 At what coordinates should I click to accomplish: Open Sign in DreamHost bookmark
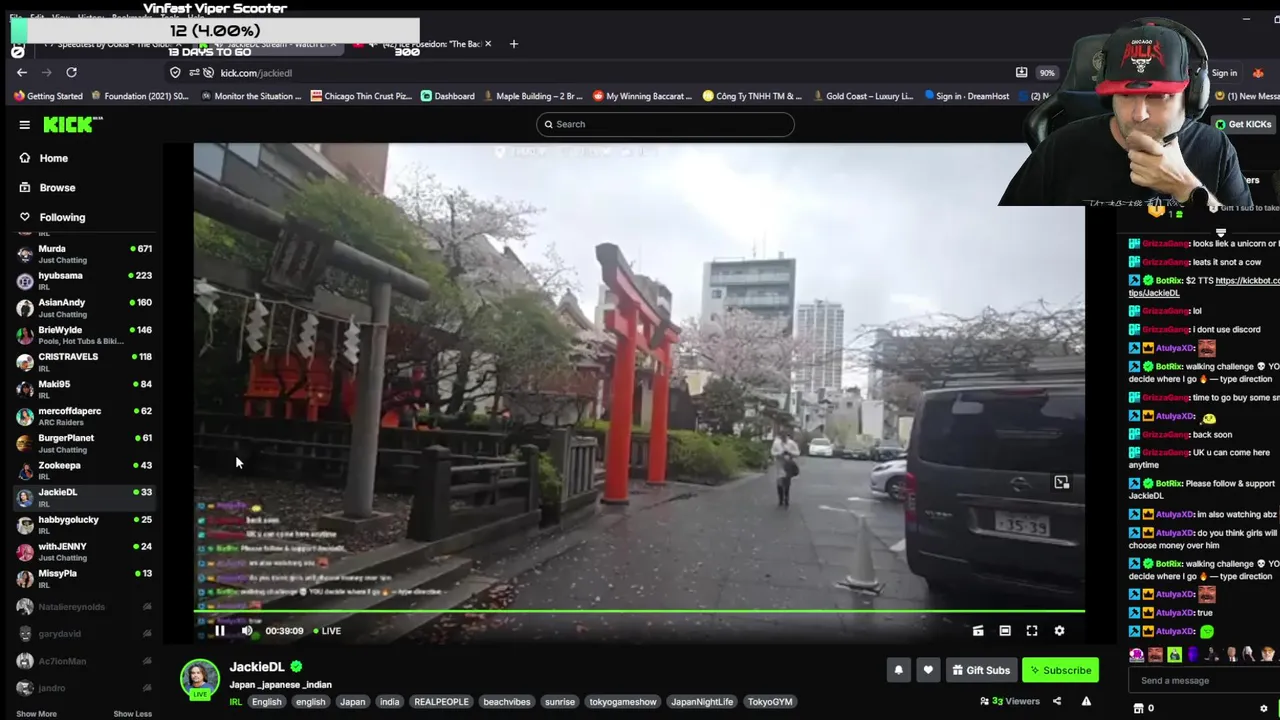click(967, 96)
